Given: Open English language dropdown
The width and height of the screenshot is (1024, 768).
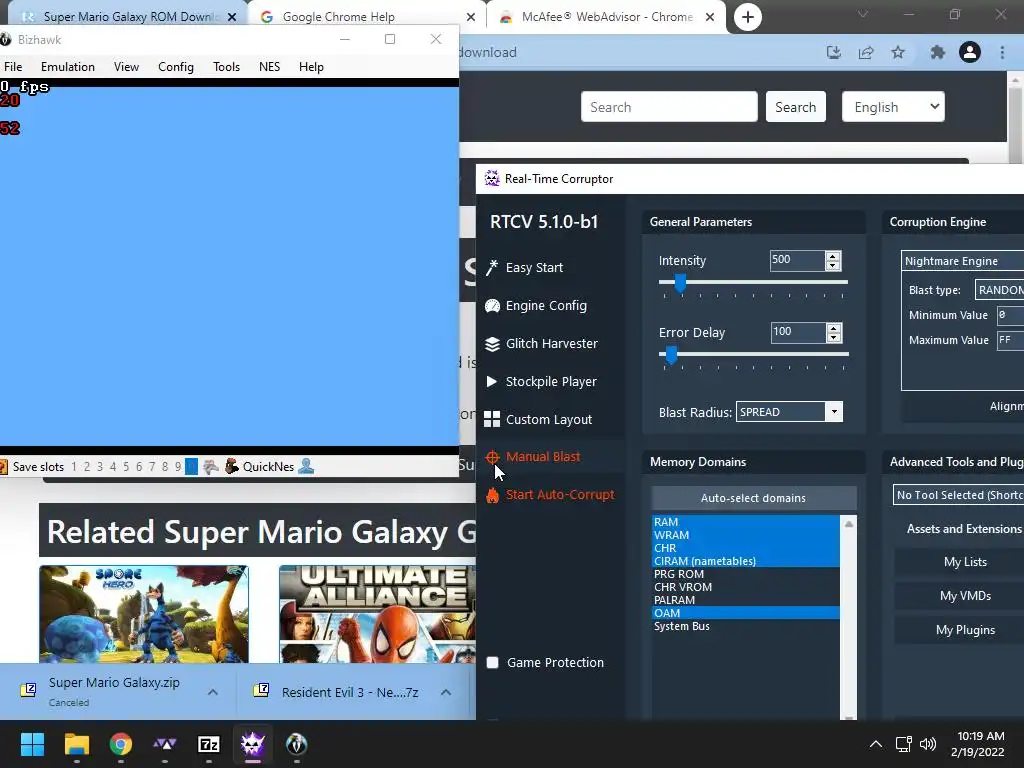Looking at the screenshot, I should click(893, 106).
